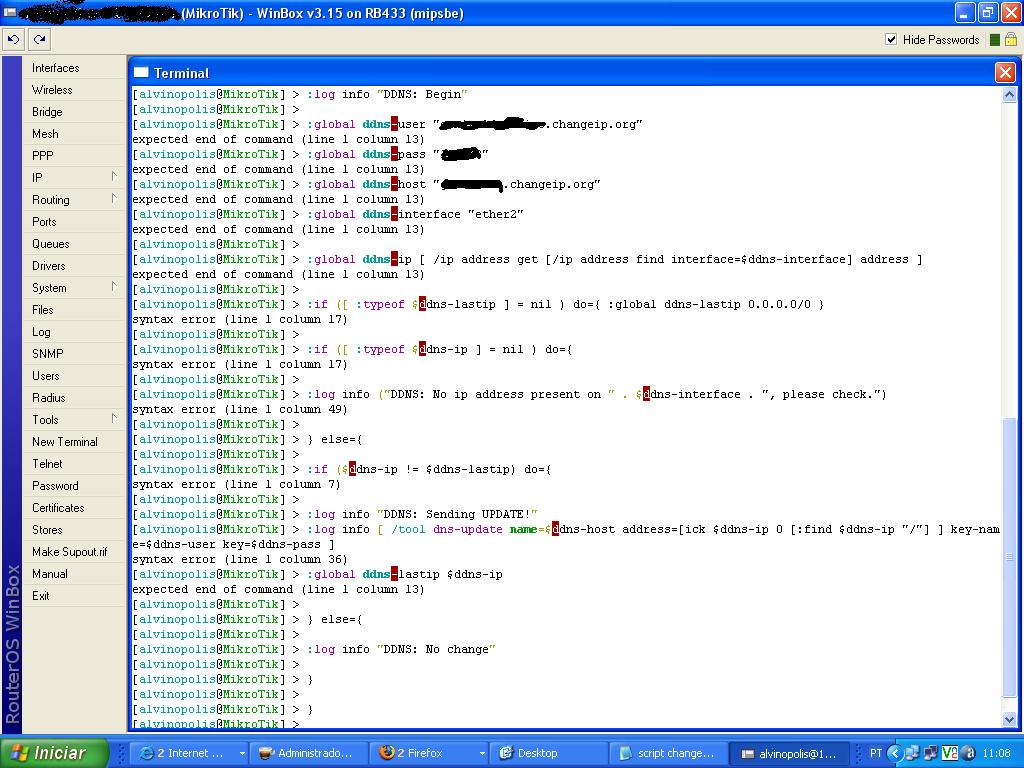Select the alvinopolis@1... taskbar button
Image resolution: width=1024 pixels, height=768 pixels.
(x=788, y=753)
